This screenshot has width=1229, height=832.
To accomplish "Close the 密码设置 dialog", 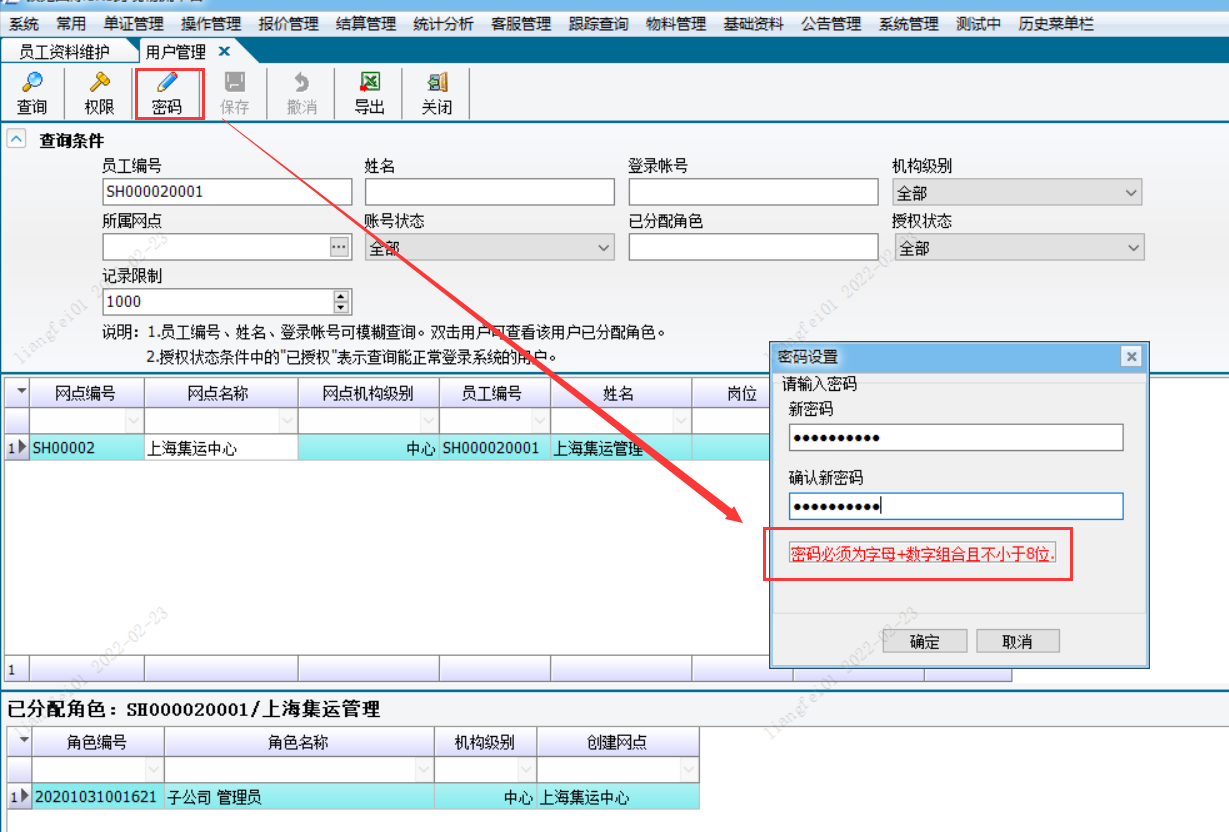I will [x=1131, y=356].
